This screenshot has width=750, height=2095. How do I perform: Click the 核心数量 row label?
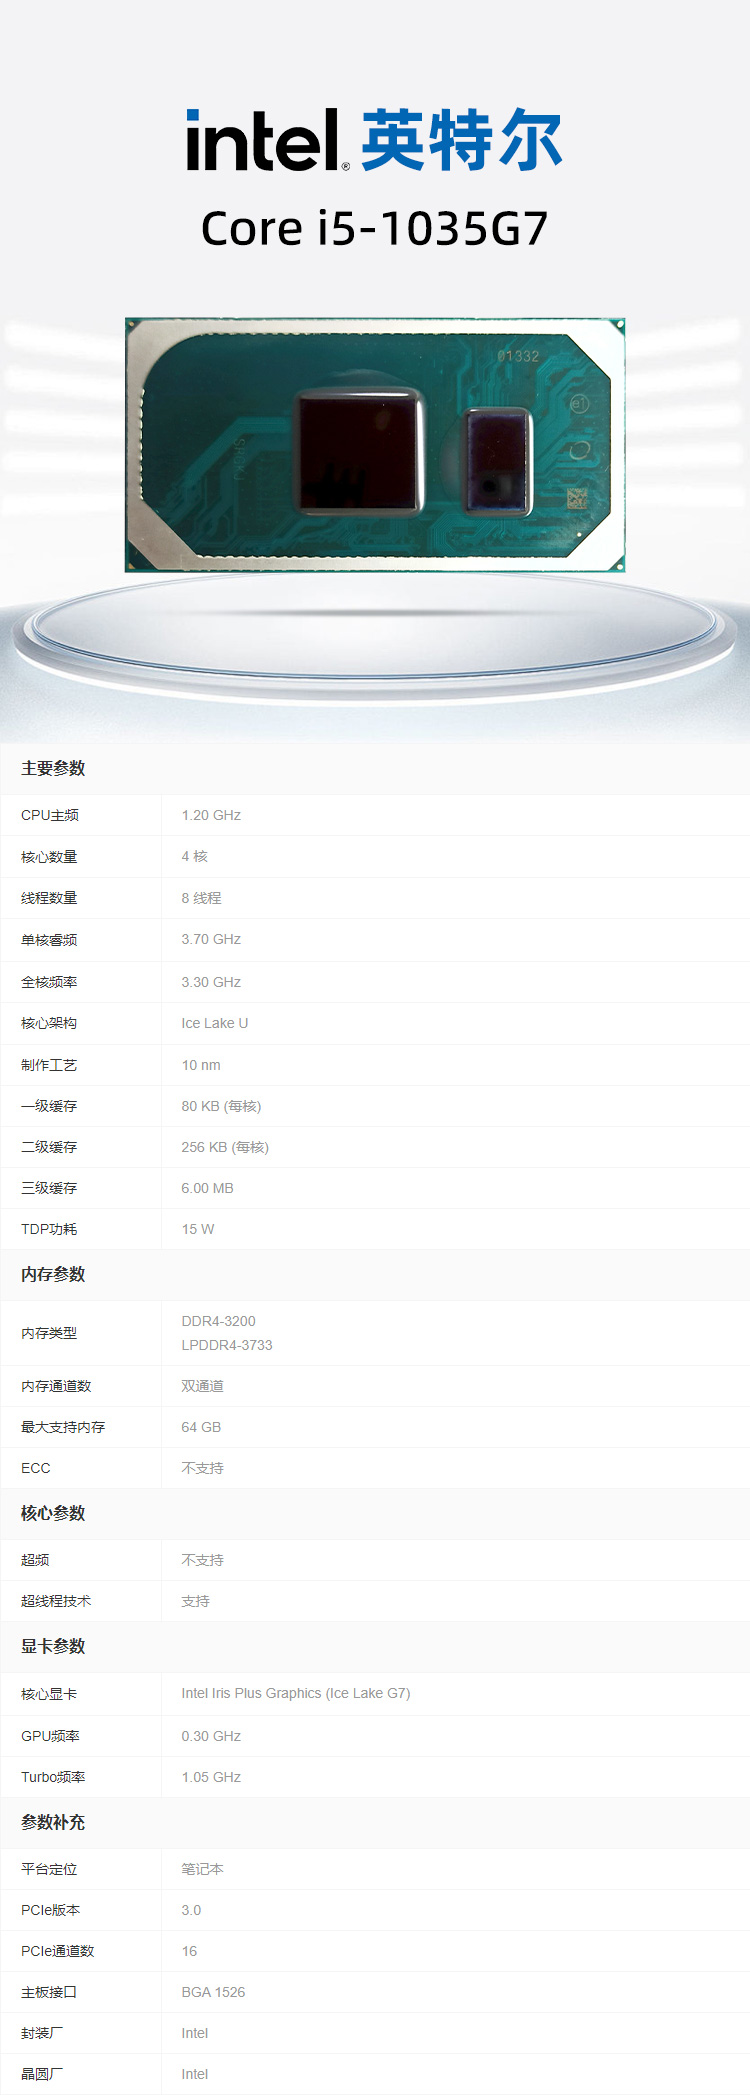point(49,857)
